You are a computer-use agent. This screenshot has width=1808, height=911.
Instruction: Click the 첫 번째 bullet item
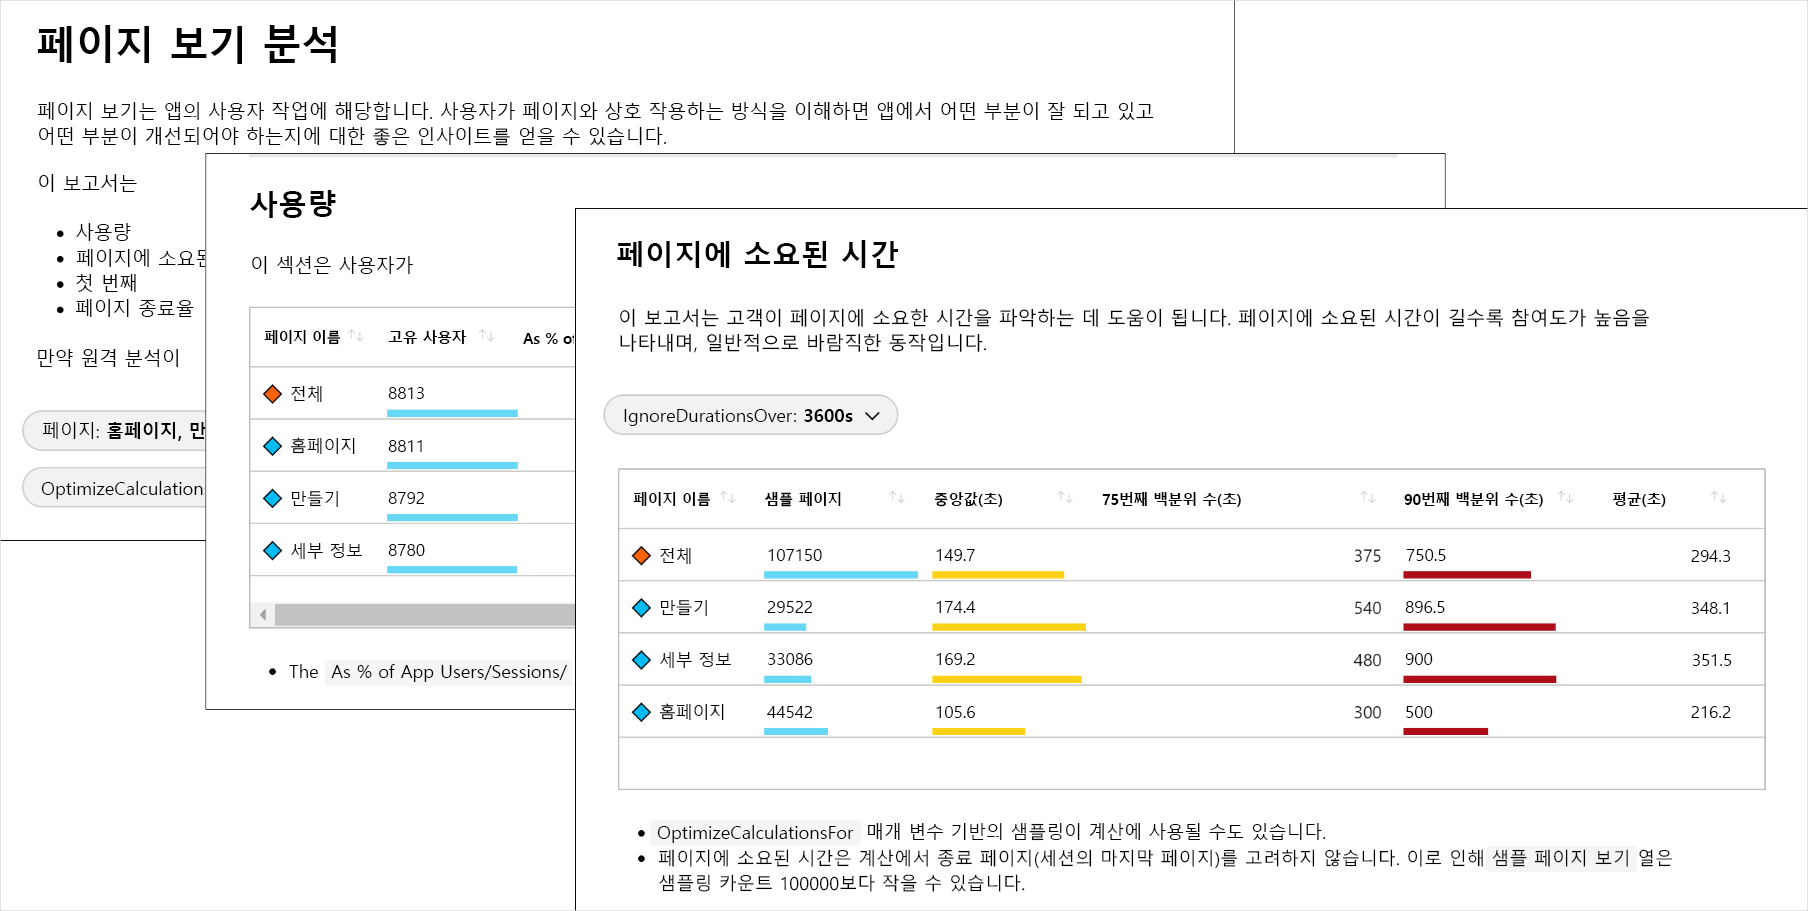pos(106,283)
